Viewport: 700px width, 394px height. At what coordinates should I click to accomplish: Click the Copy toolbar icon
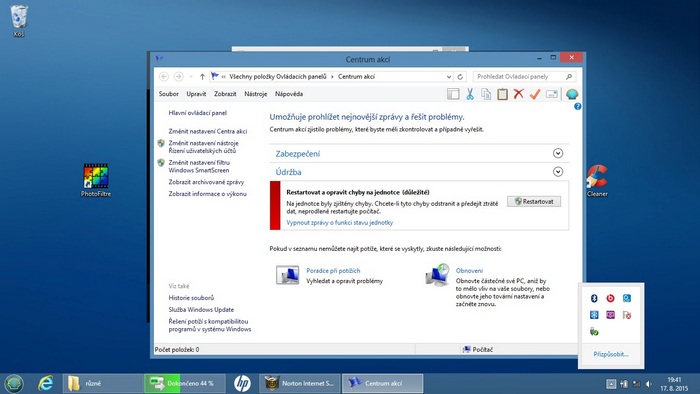click(486, 94)
